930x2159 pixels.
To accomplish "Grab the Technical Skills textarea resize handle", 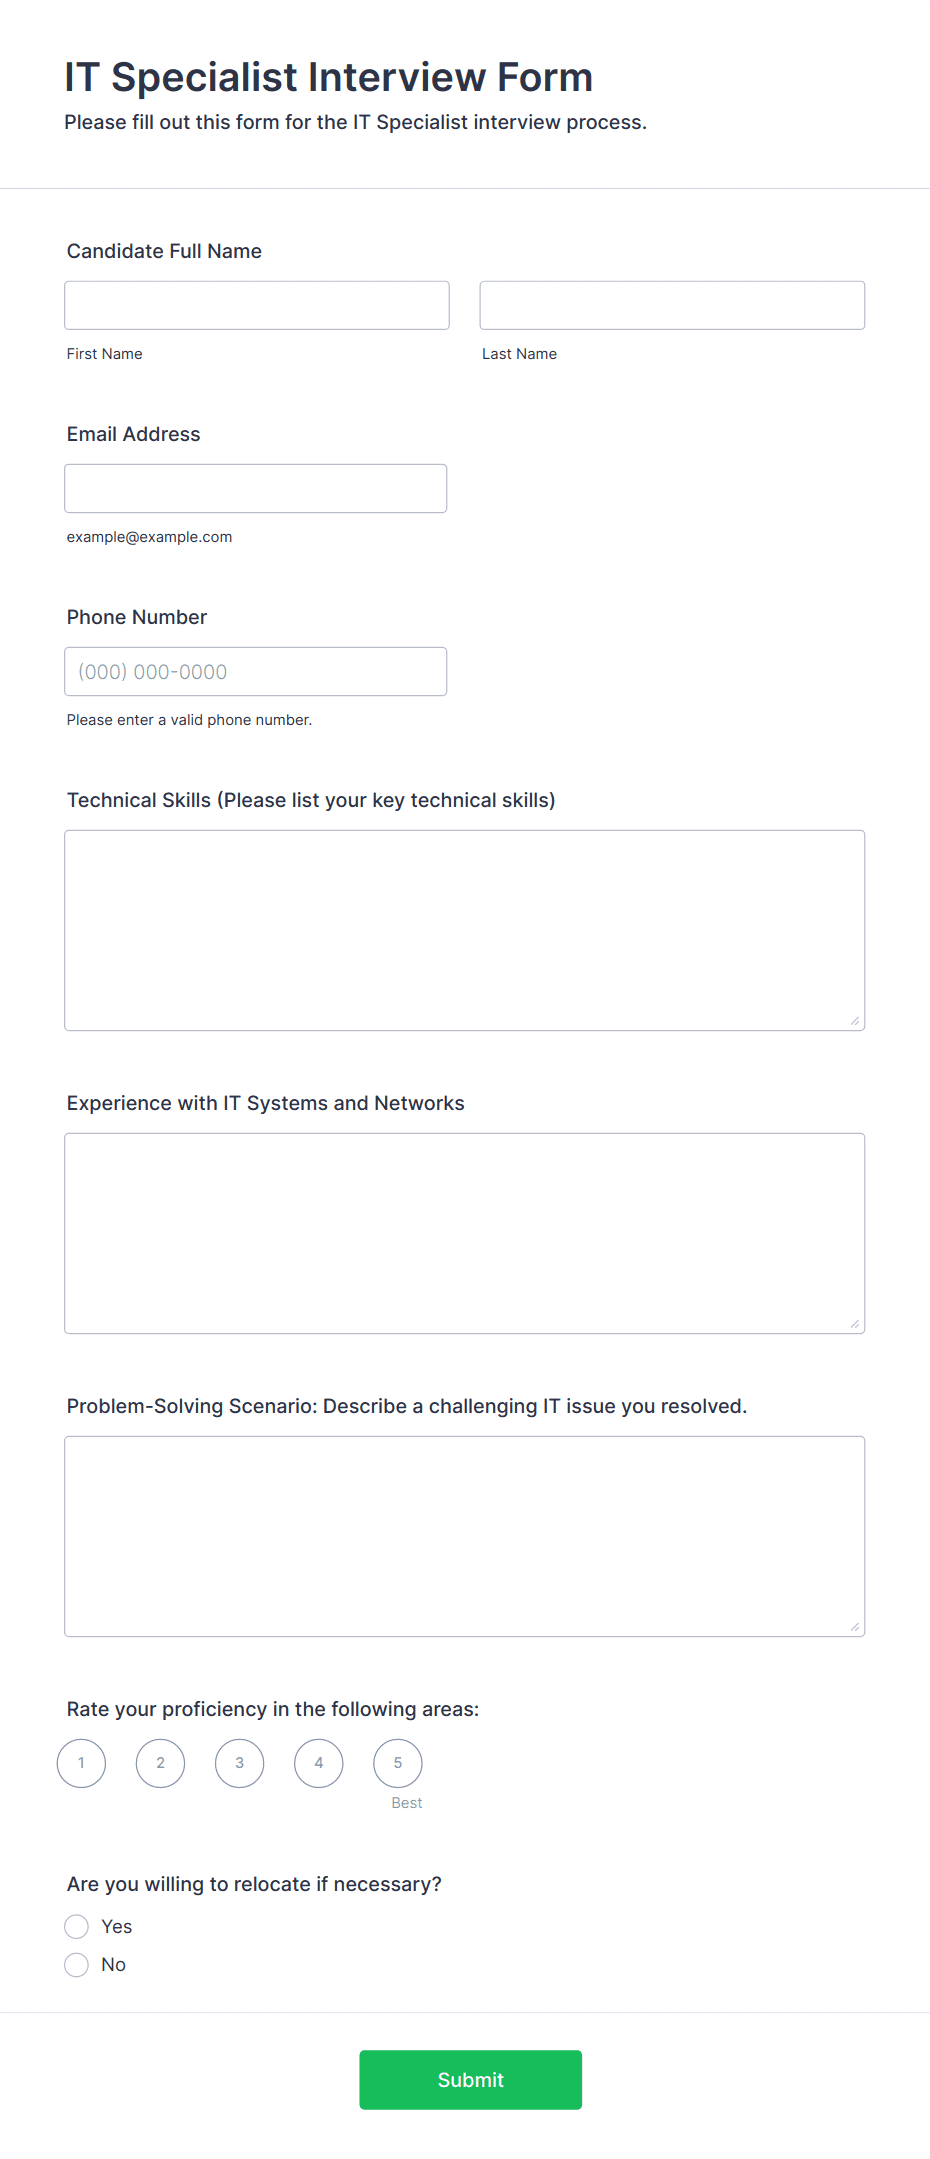I will 855,1021.
